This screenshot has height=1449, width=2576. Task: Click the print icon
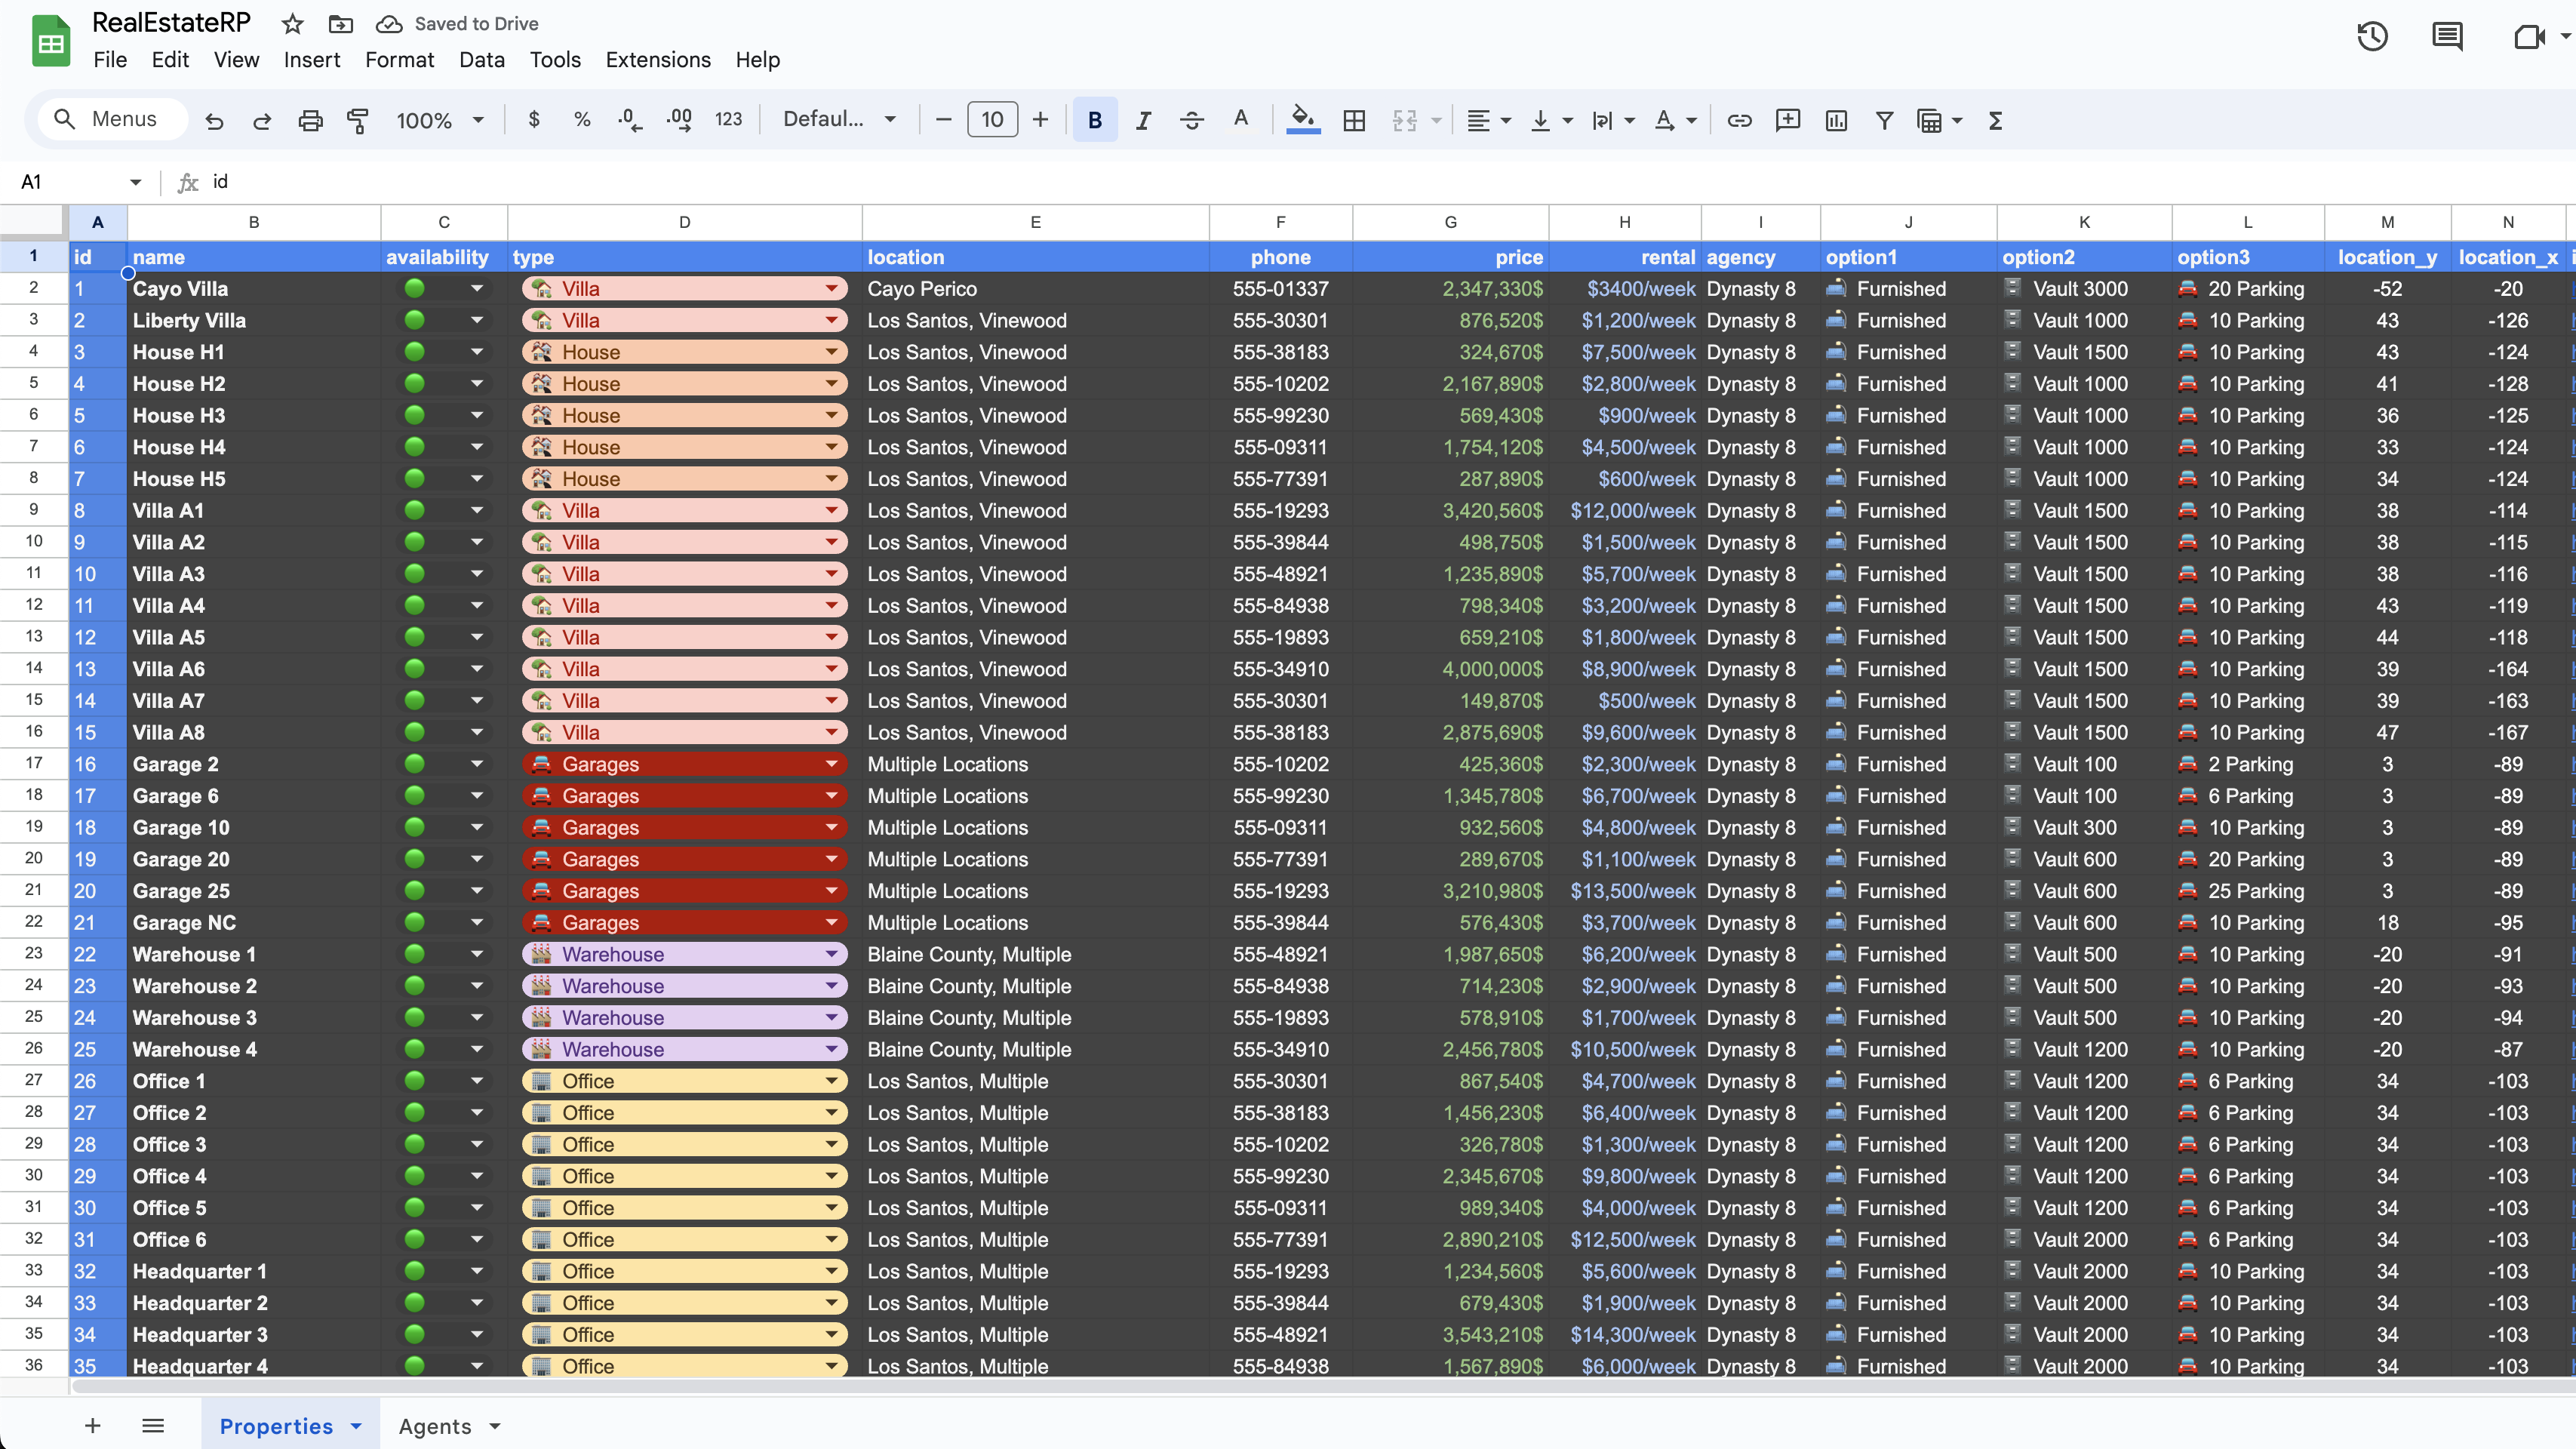tap(310, 120)
